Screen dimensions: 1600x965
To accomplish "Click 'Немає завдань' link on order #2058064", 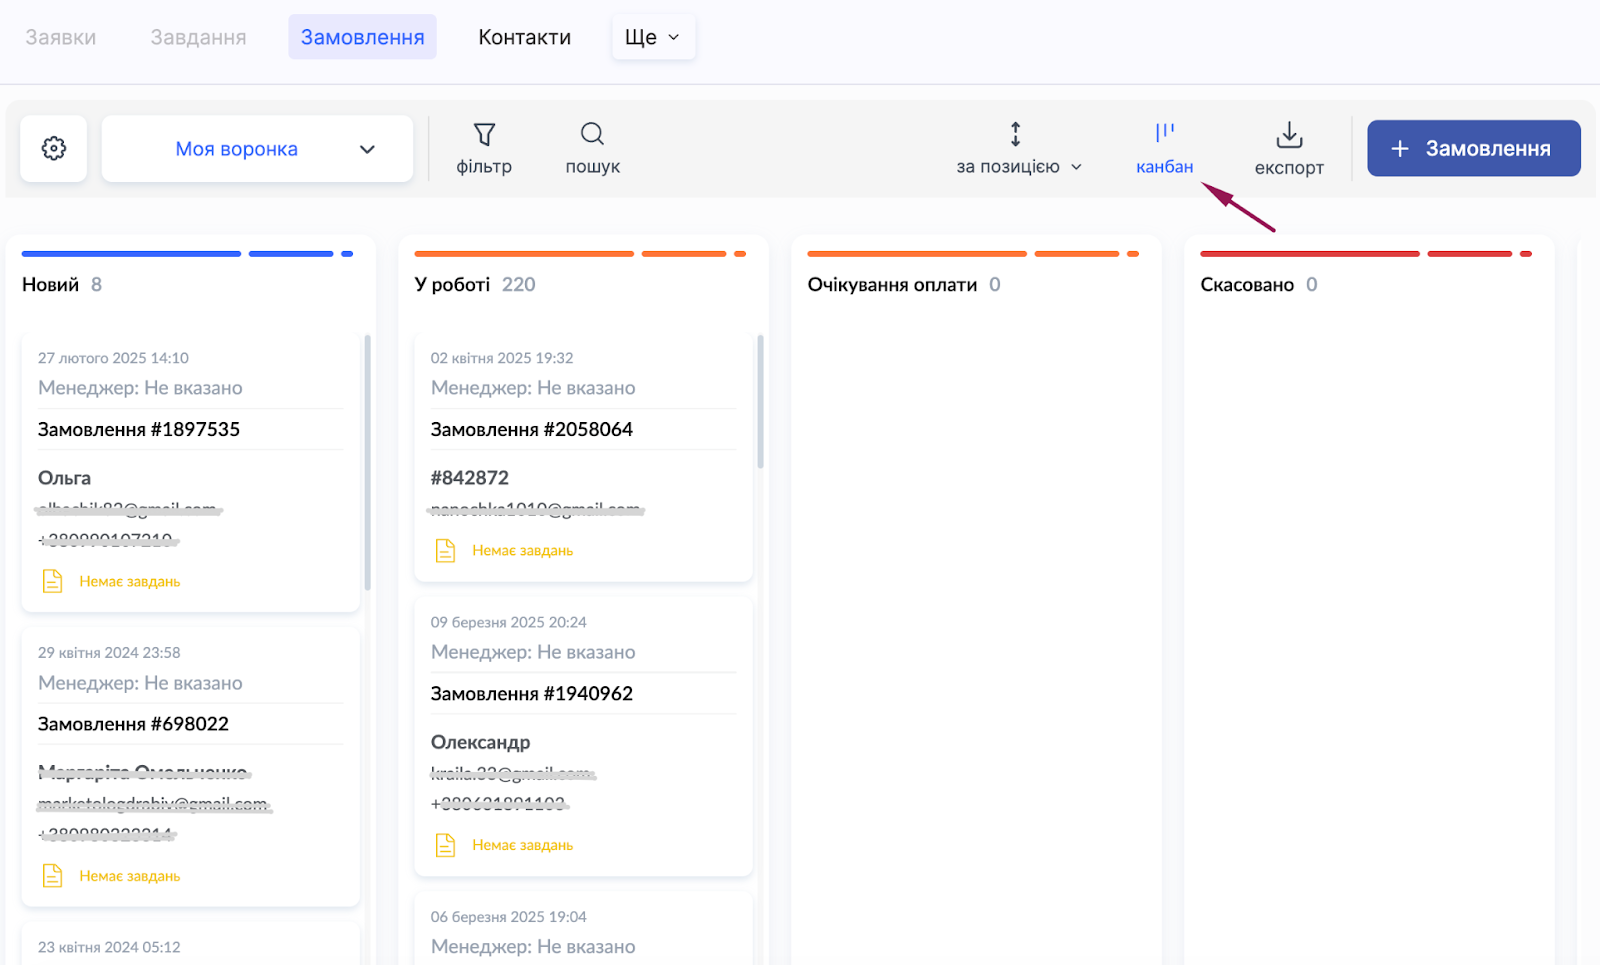I will [x=523, y=551].
